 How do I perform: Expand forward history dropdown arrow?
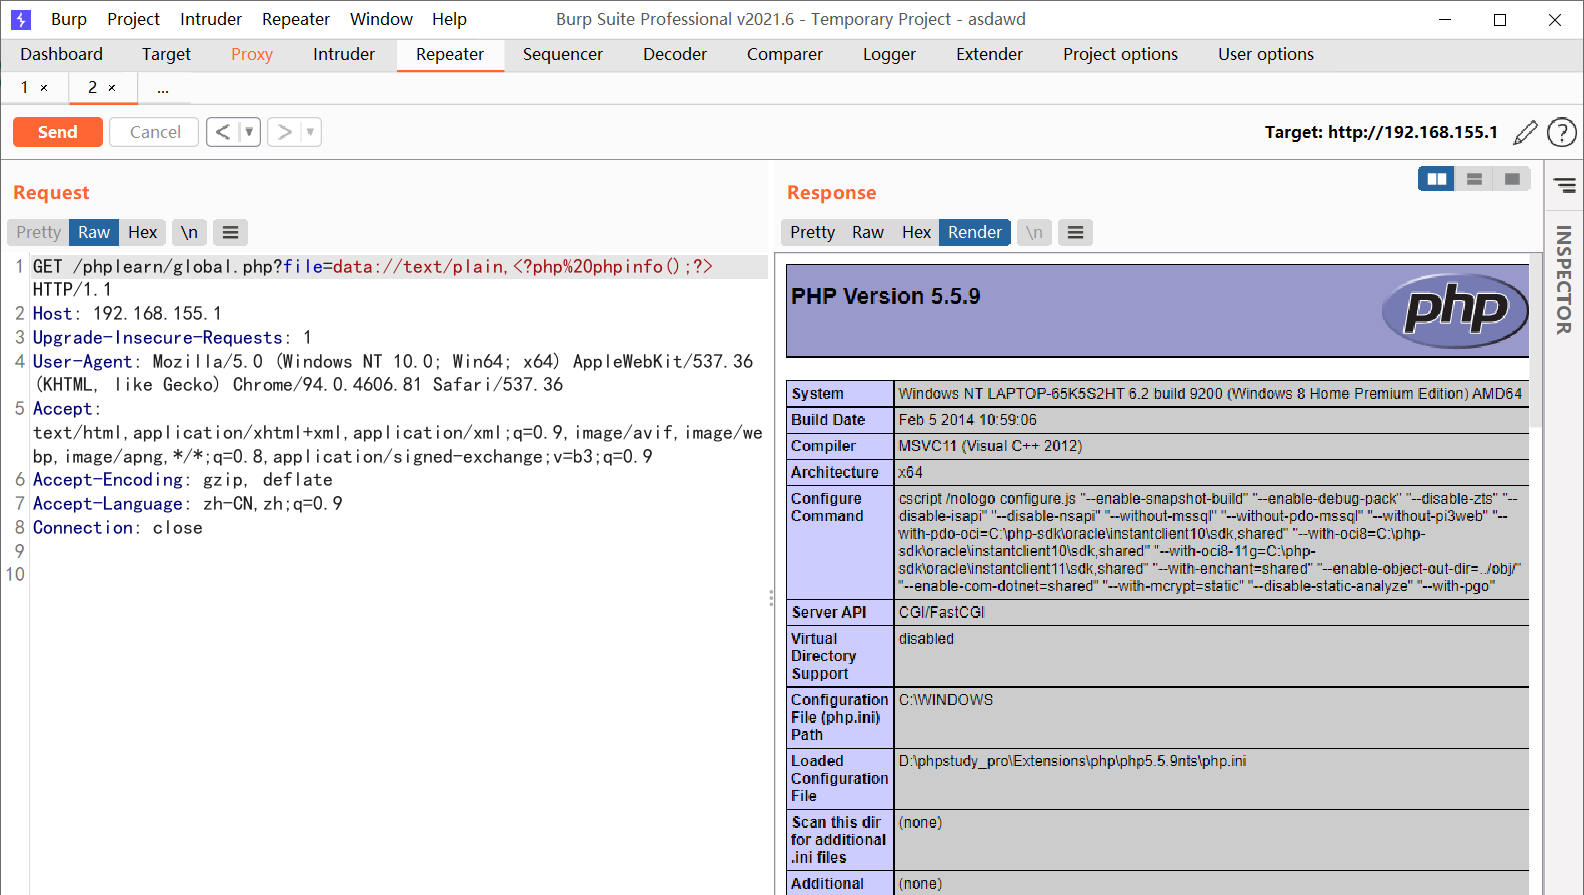[x=311, y=132]
